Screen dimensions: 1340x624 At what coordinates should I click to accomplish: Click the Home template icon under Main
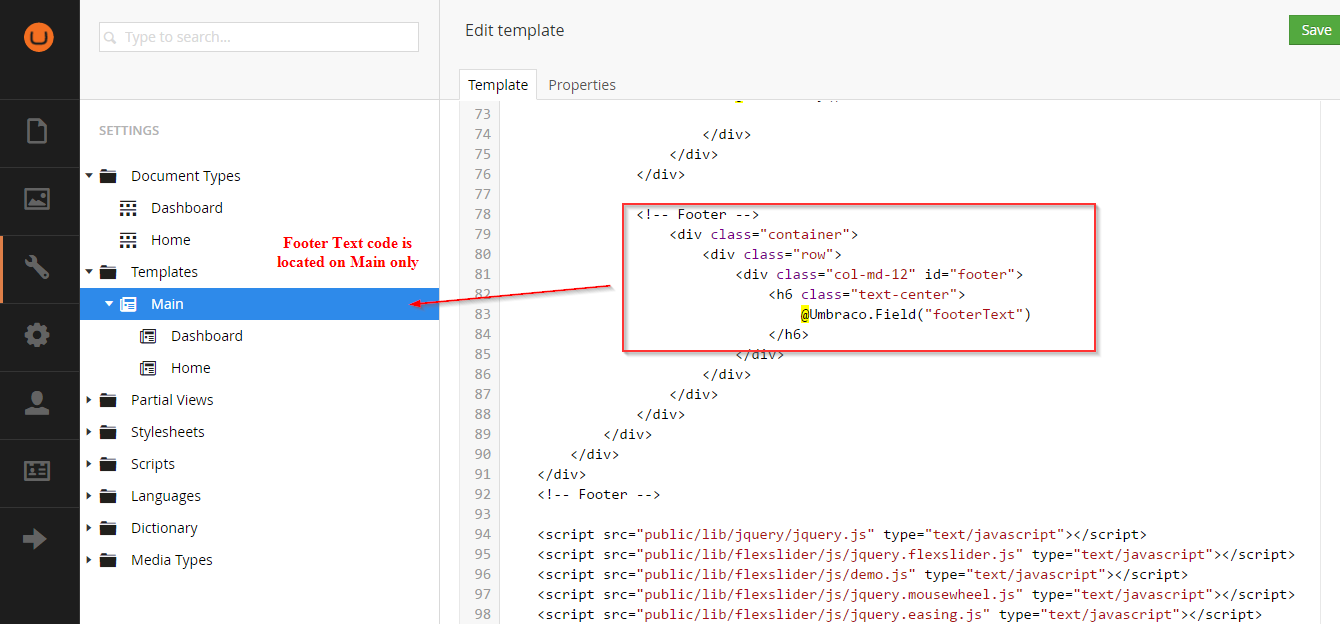point(148,368)
